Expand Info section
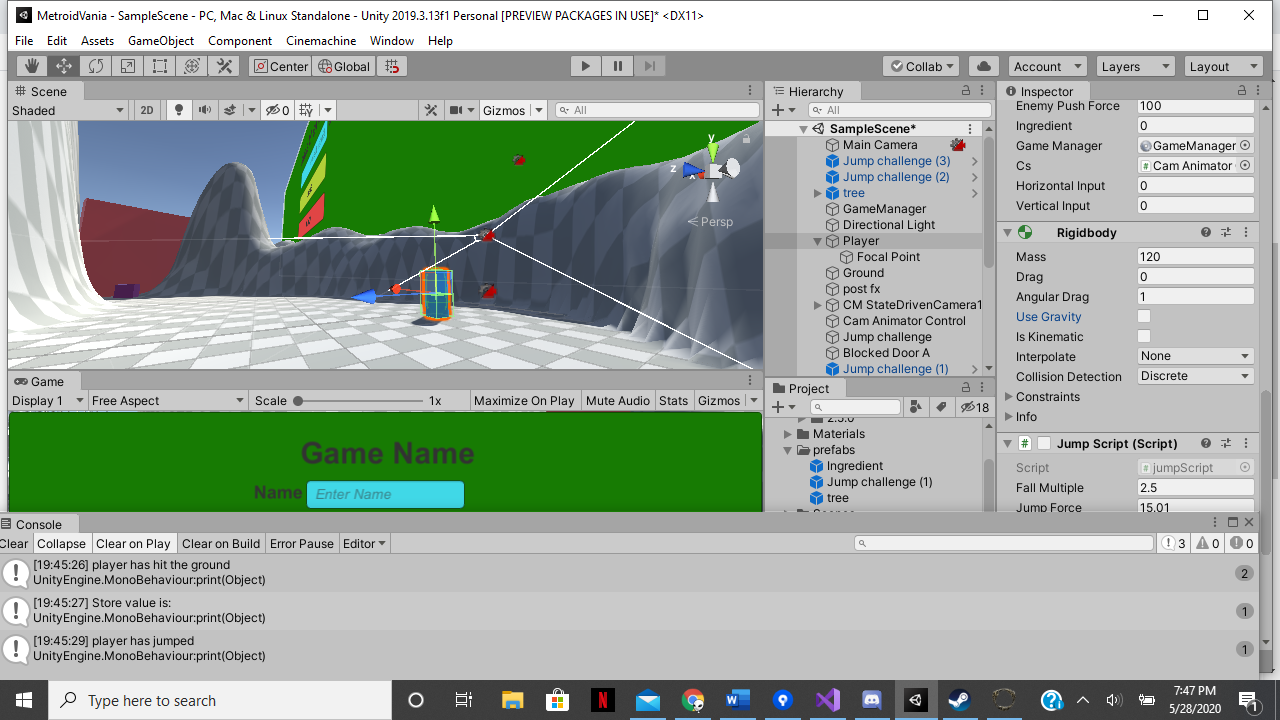 point(1008,417)
